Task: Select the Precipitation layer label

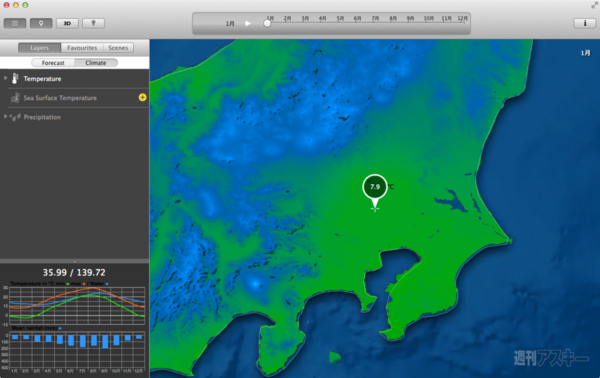Action: [x=42, y=117]
